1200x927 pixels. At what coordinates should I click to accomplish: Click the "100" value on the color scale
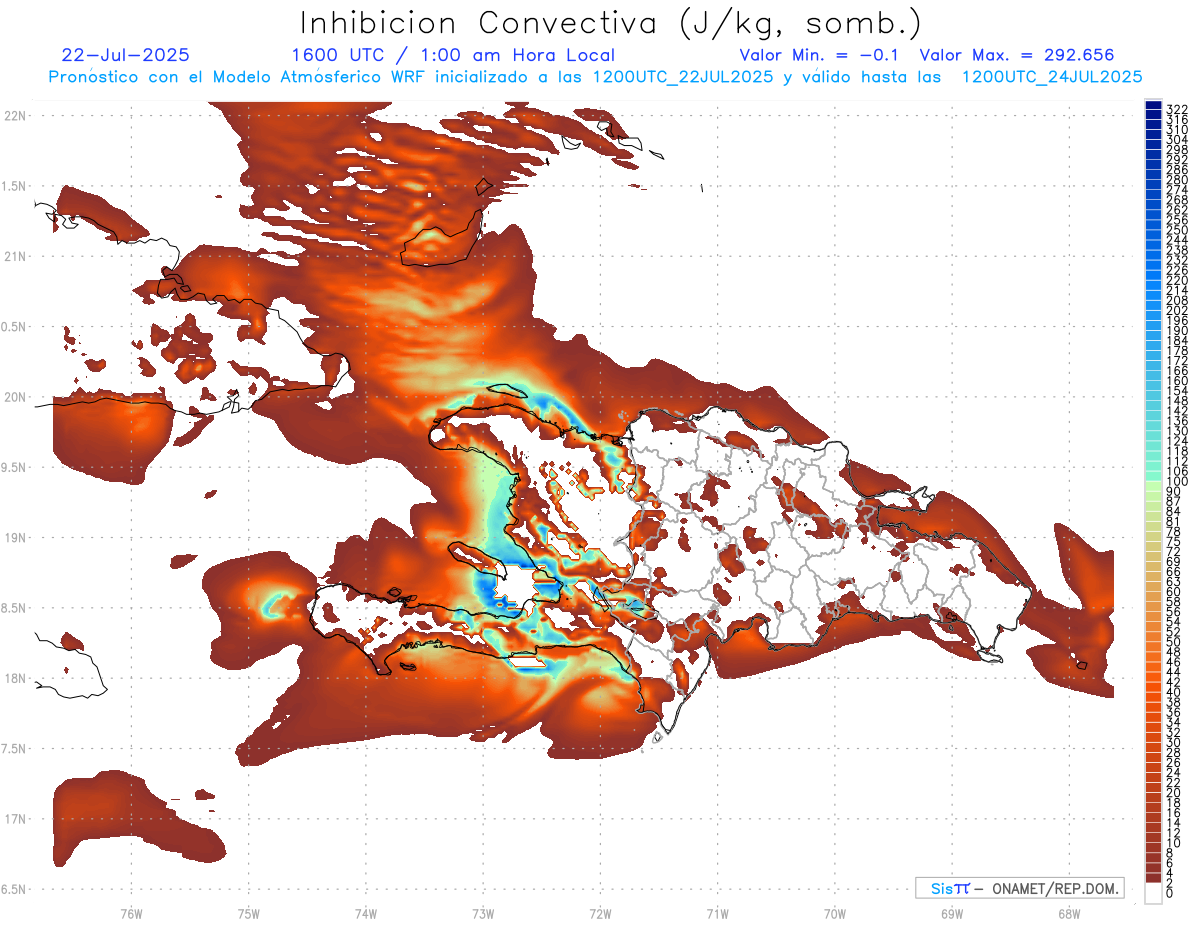pos(1177,483)
